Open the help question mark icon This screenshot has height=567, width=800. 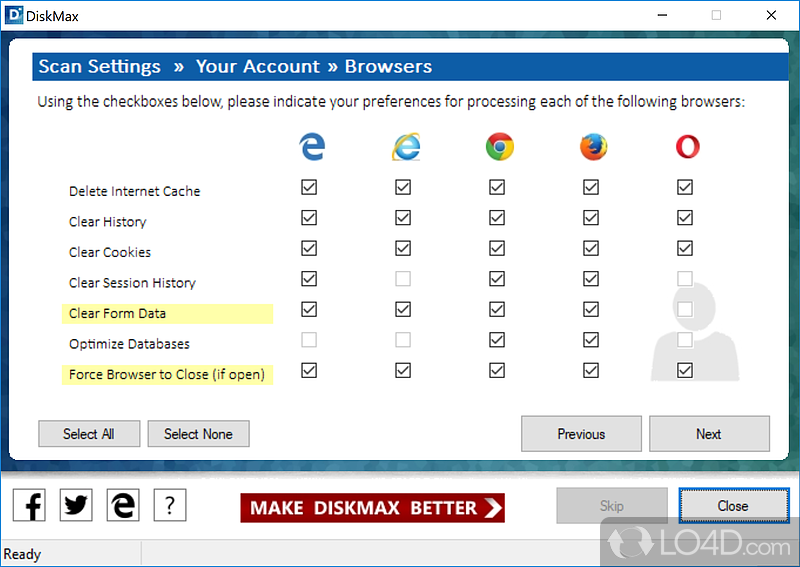(x=170, y=505)
